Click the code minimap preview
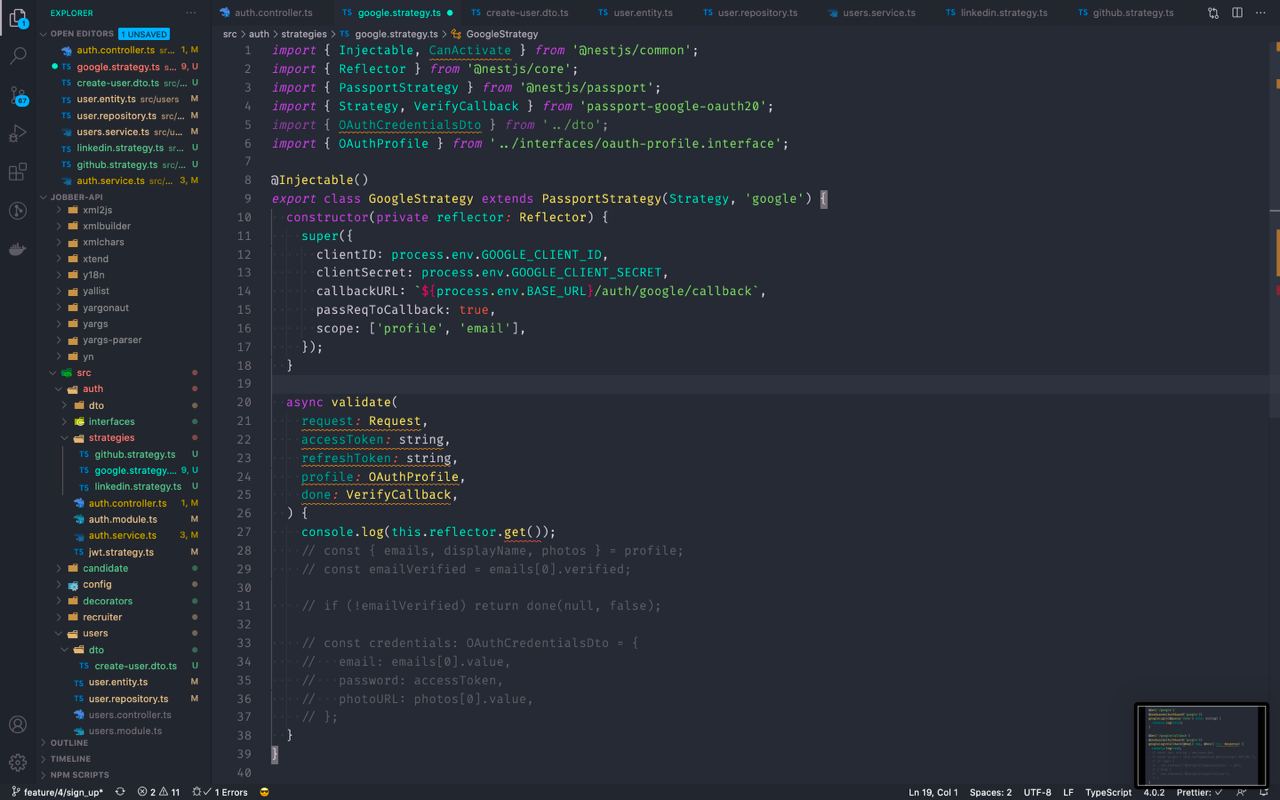Image resolution: width=1280 pixels, height=800 pixels. [1200, 745]
